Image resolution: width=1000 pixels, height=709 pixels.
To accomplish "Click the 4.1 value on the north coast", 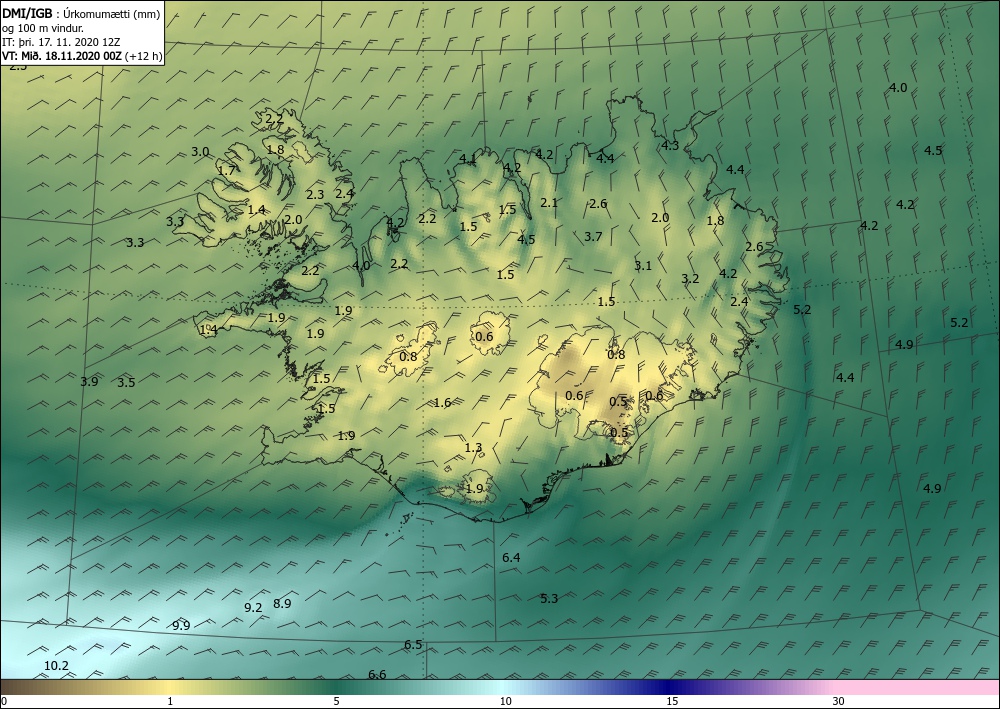I will pyautogui.click(x=467, y=158).
